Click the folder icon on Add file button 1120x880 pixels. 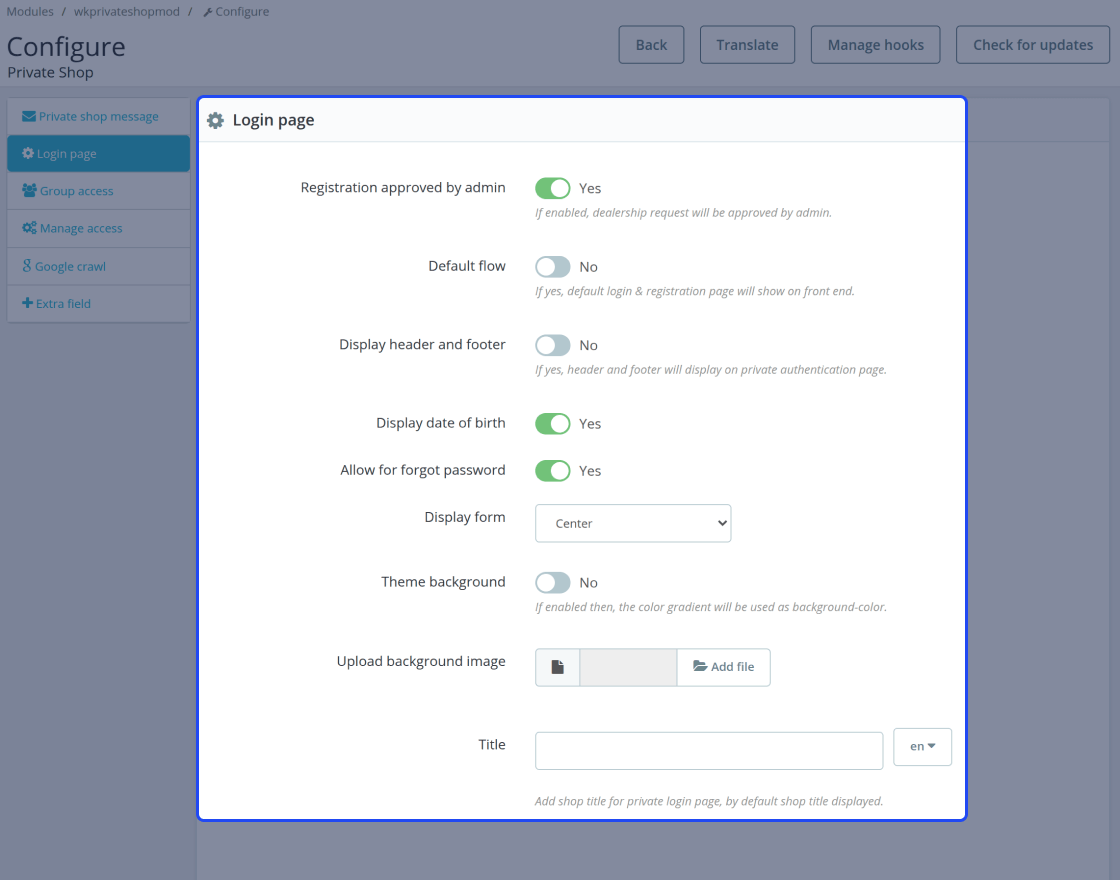tap(700, 666)
